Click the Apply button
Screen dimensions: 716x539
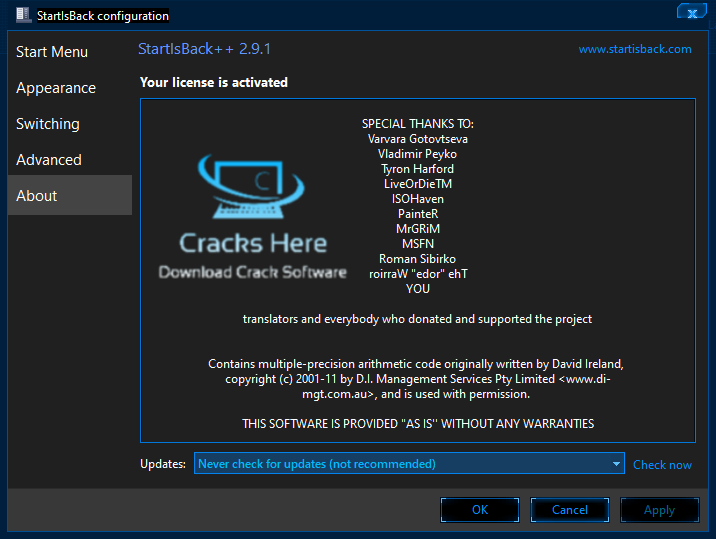click(659, 510)
